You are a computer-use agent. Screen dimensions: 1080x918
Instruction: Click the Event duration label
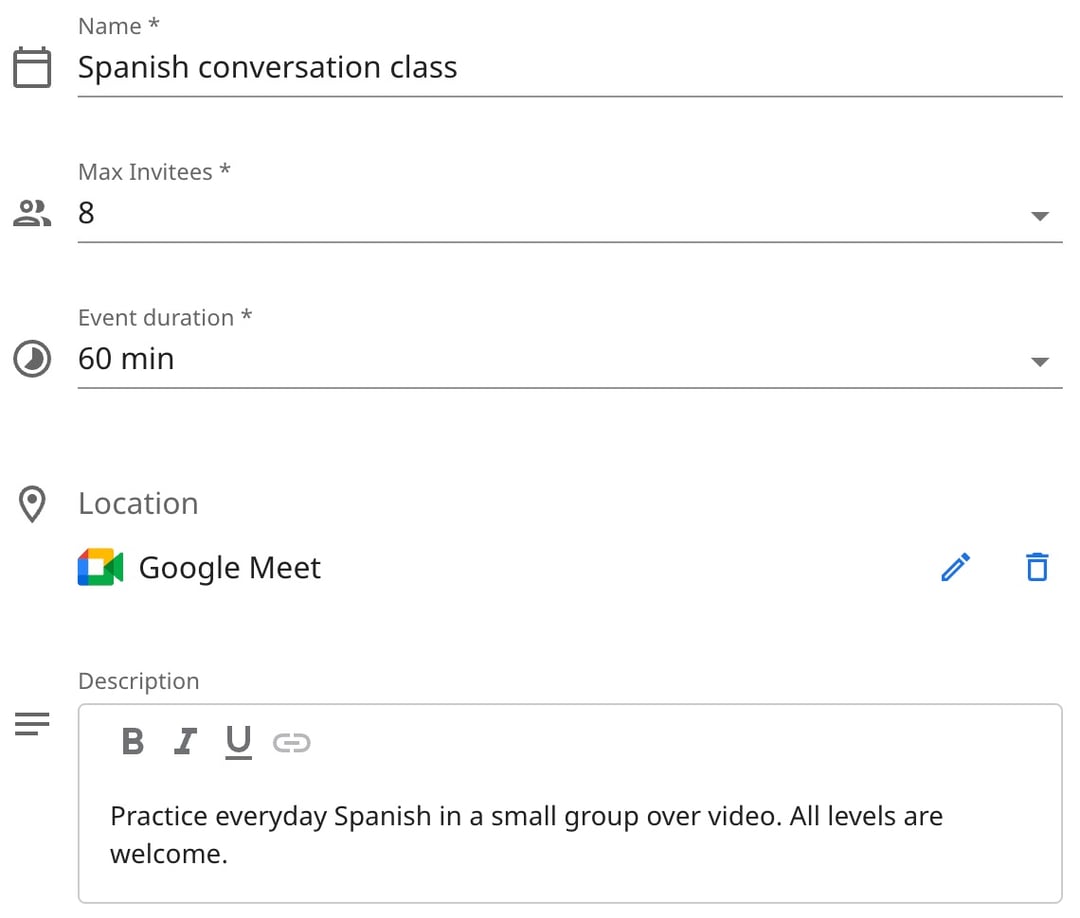point(165,317)
